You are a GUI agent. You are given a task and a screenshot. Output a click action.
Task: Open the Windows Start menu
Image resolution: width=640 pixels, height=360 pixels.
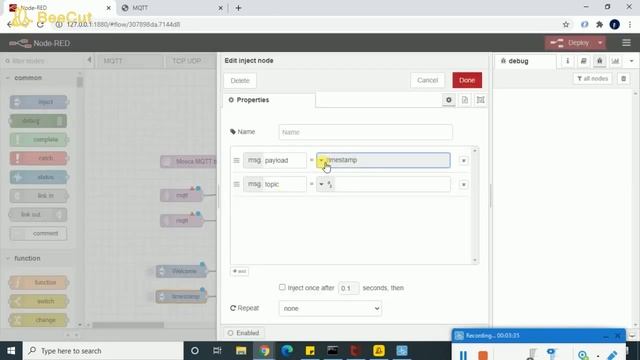[11, 351]
